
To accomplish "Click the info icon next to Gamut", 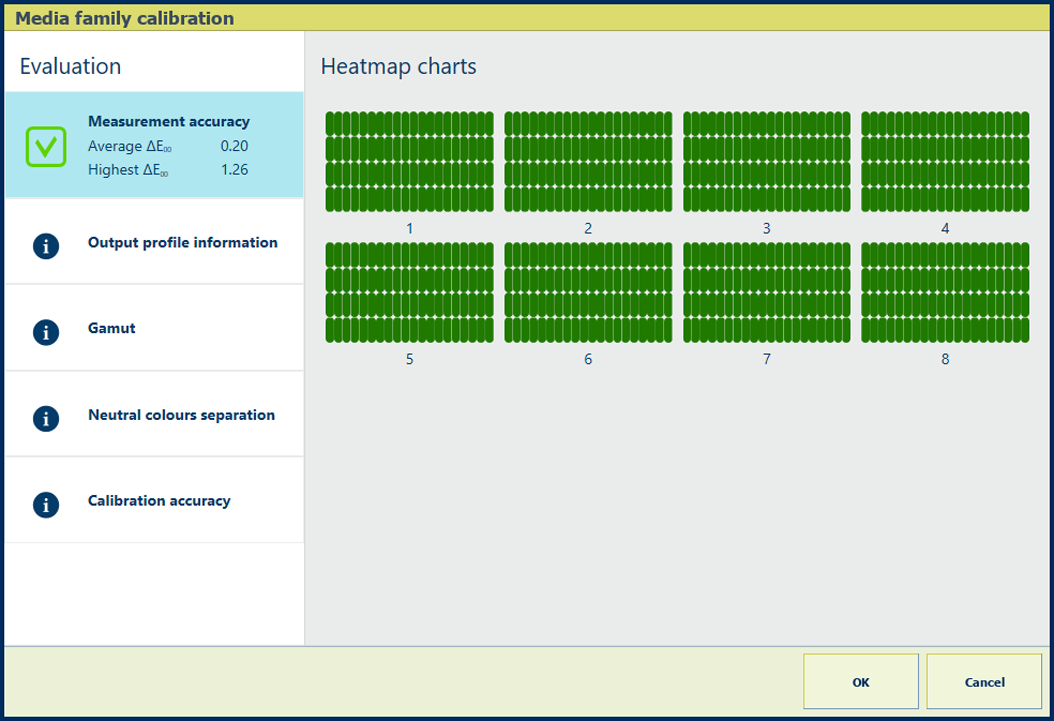I will (x=46, y=332).
